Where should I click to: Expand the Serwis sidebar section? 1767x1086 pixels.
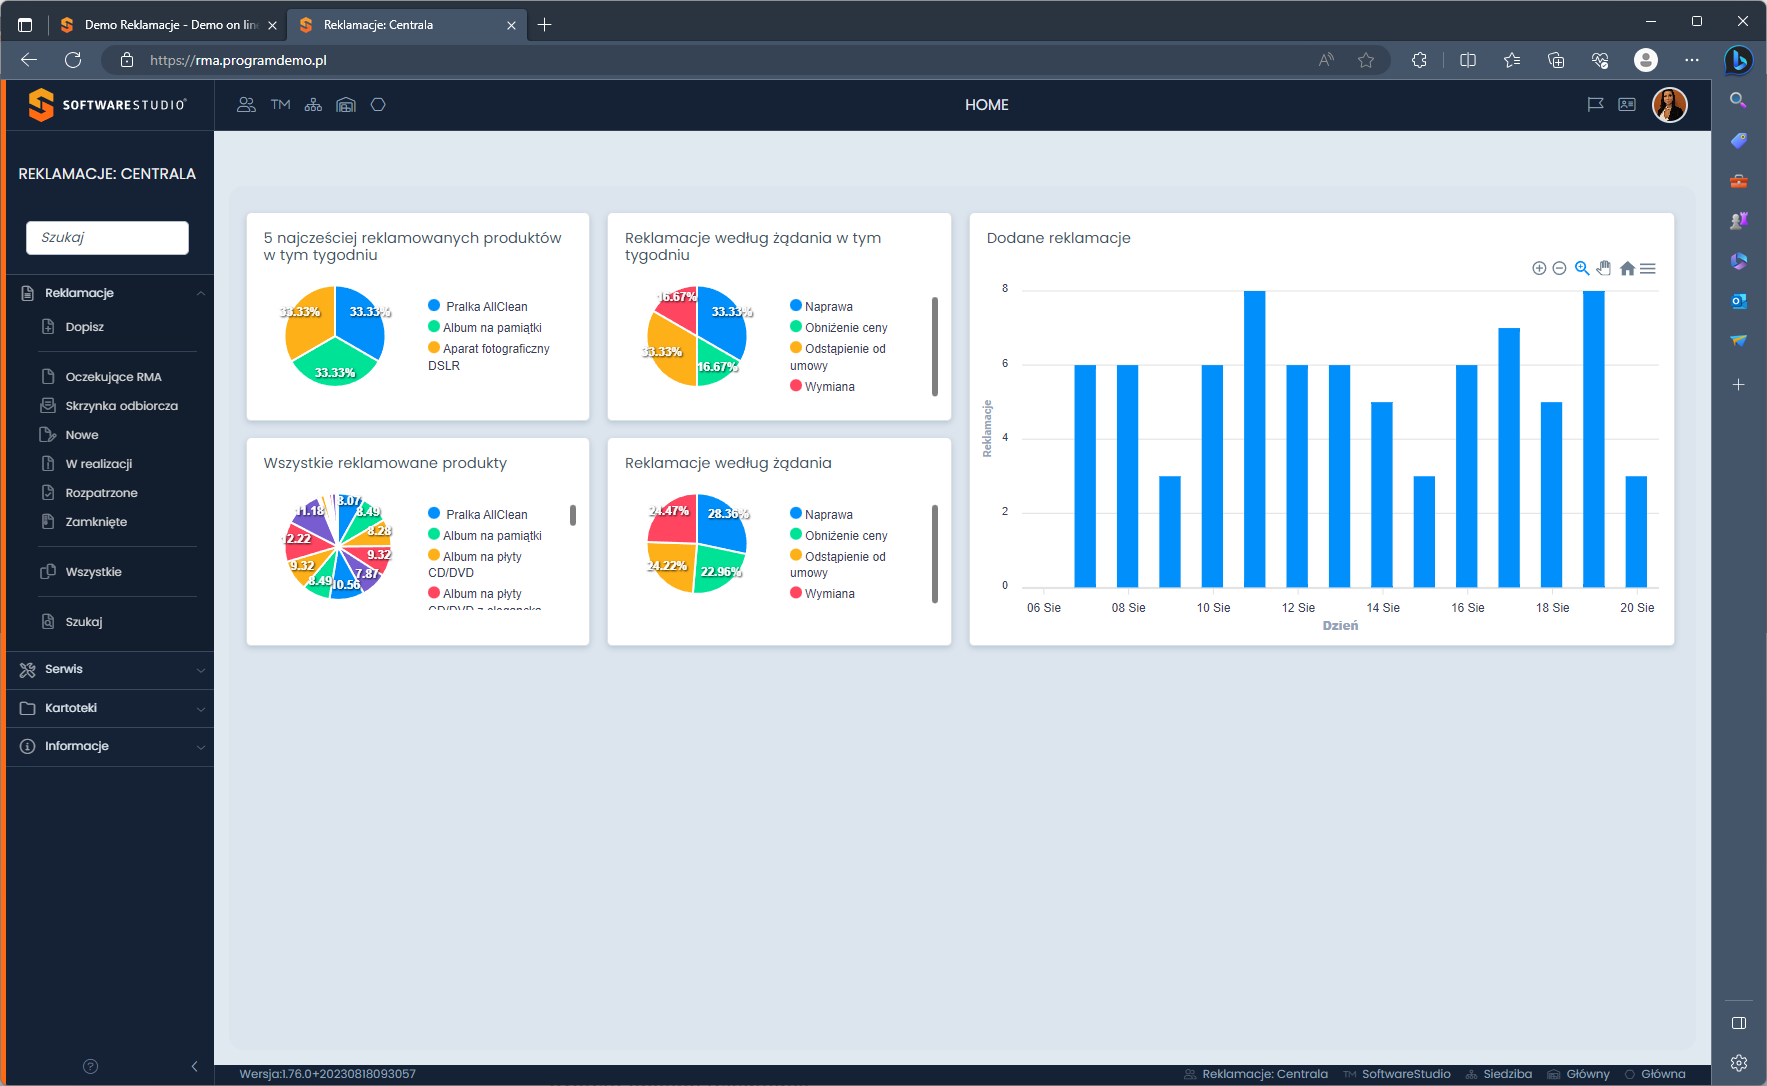point(110,669)
